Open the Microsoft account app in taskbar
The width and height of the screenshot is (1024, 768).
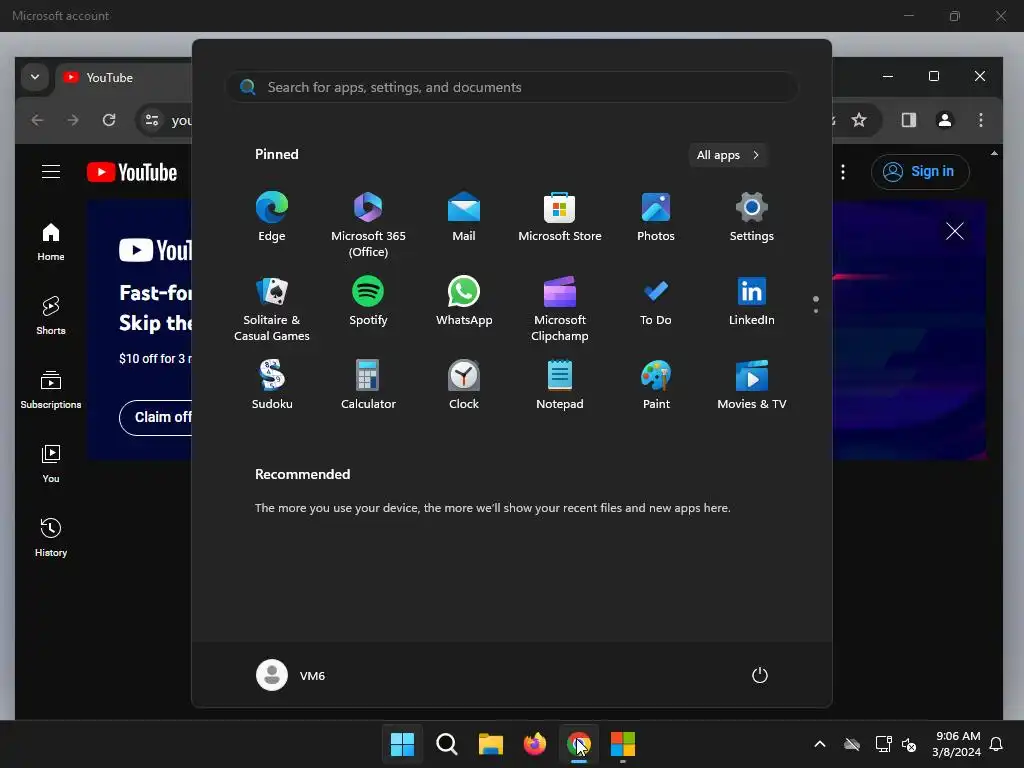tap(622, 744)
